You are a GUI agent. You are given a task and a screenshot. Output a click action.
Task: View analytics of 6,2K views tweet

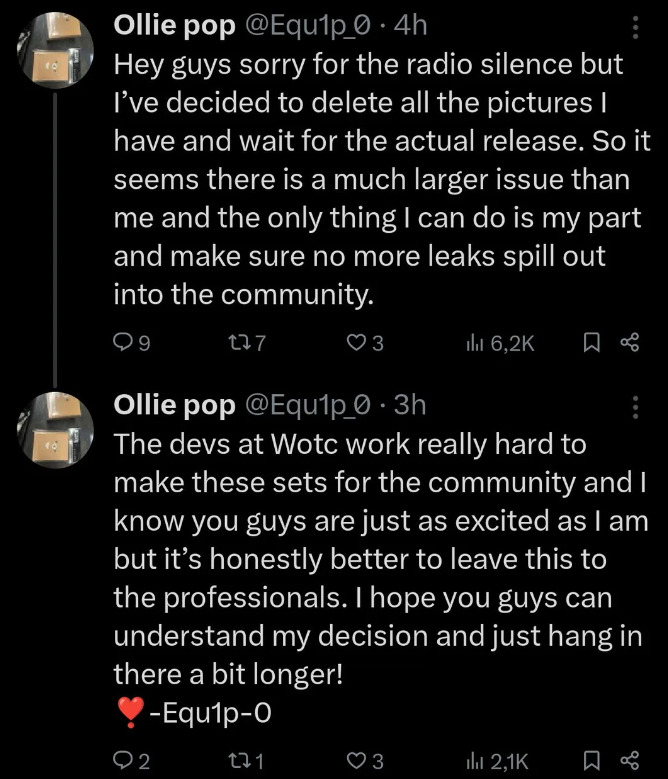point(475,343)
